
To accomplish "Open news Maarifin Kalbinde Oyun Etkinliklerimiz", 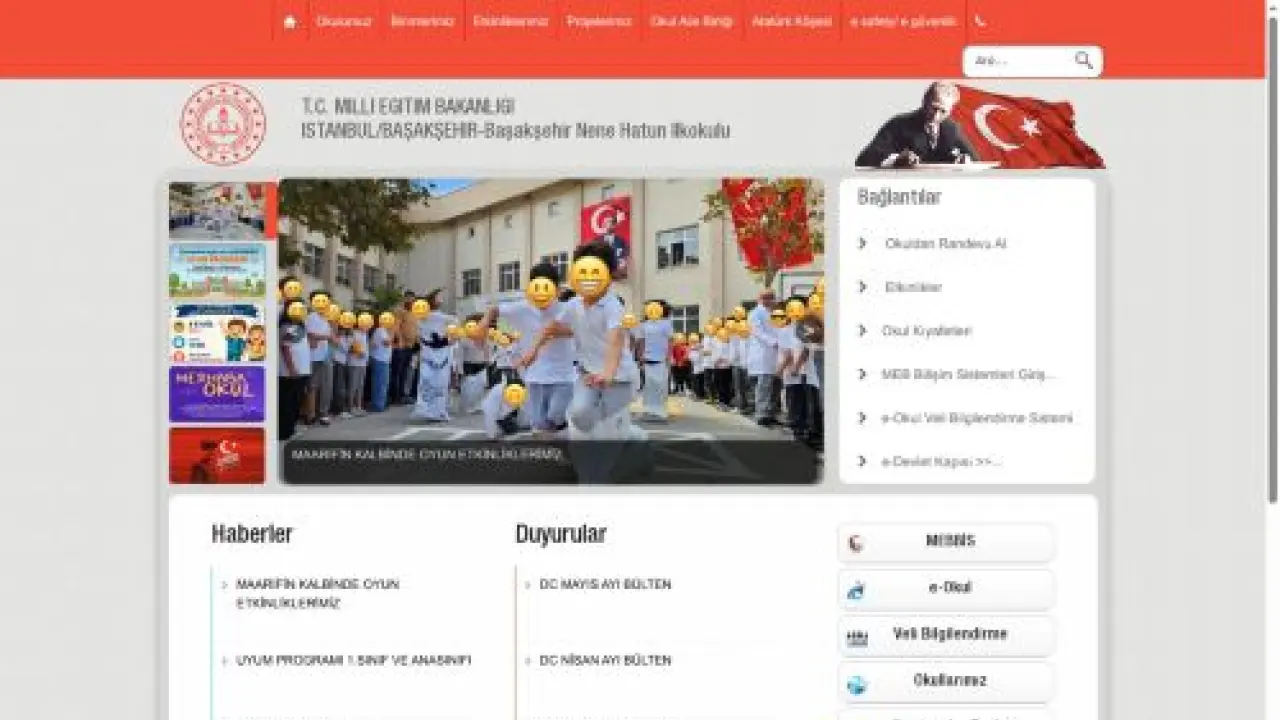I will click(318, 594).
